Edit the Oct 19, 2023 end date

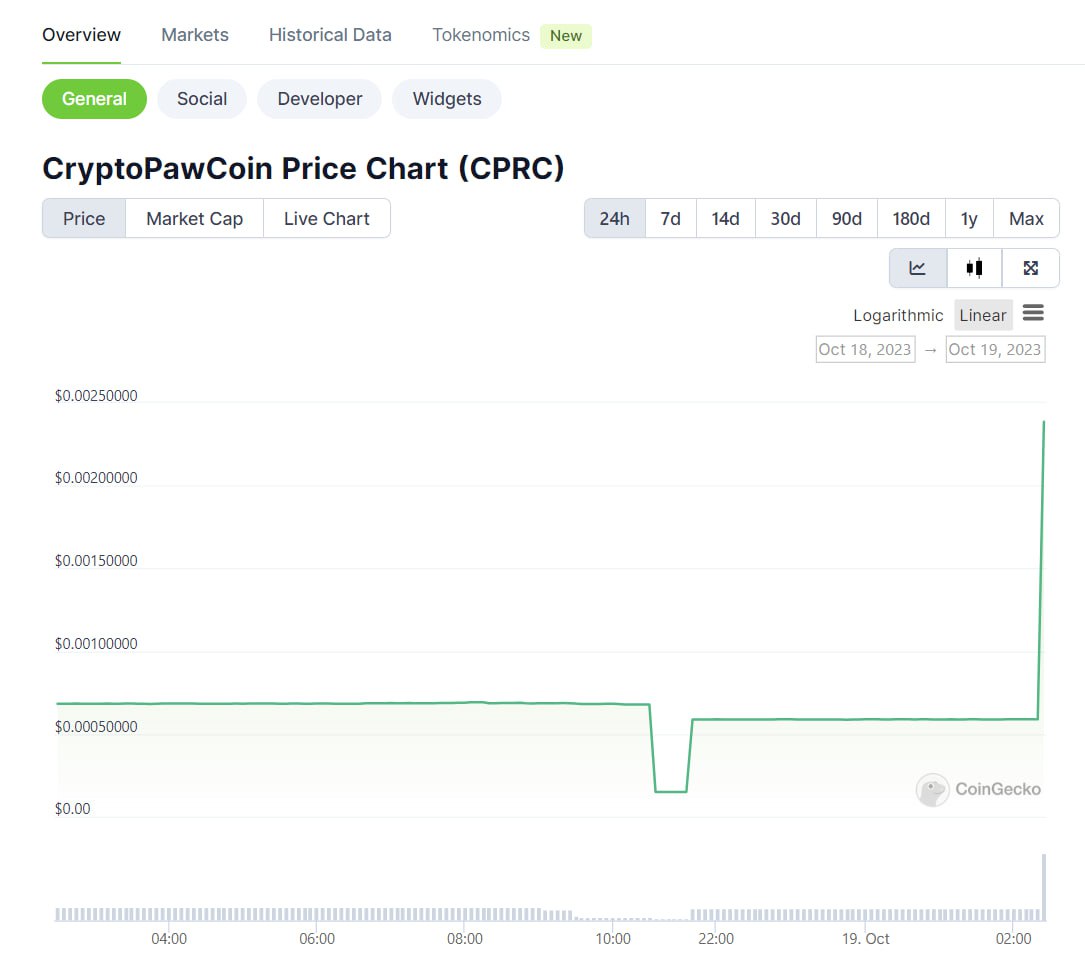[995, 349]
